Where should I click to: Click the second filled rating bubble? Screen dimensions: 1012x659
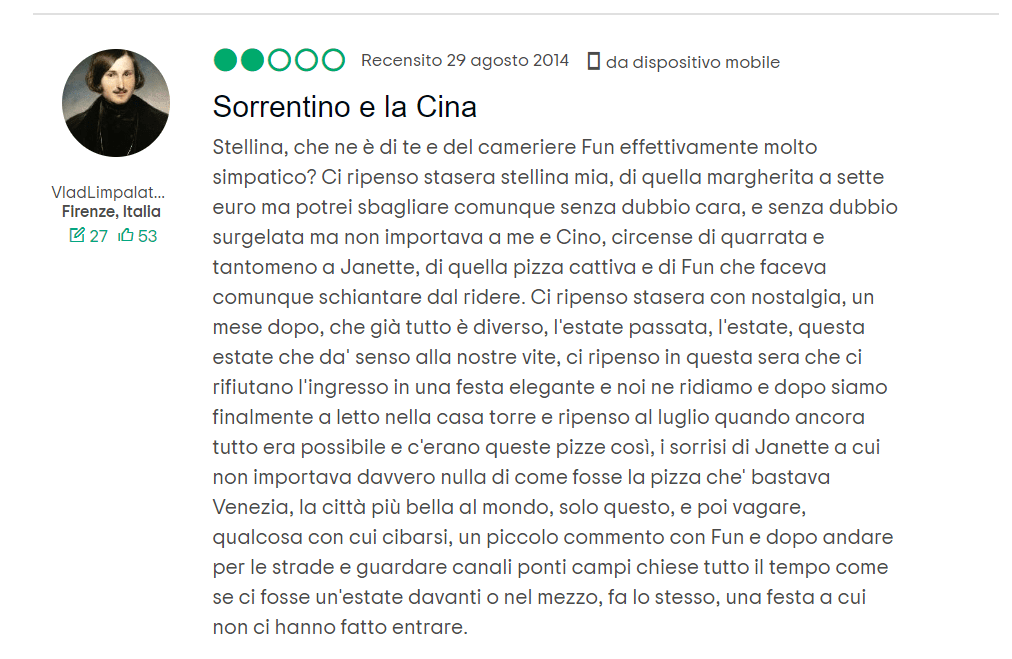pos(253,60)
